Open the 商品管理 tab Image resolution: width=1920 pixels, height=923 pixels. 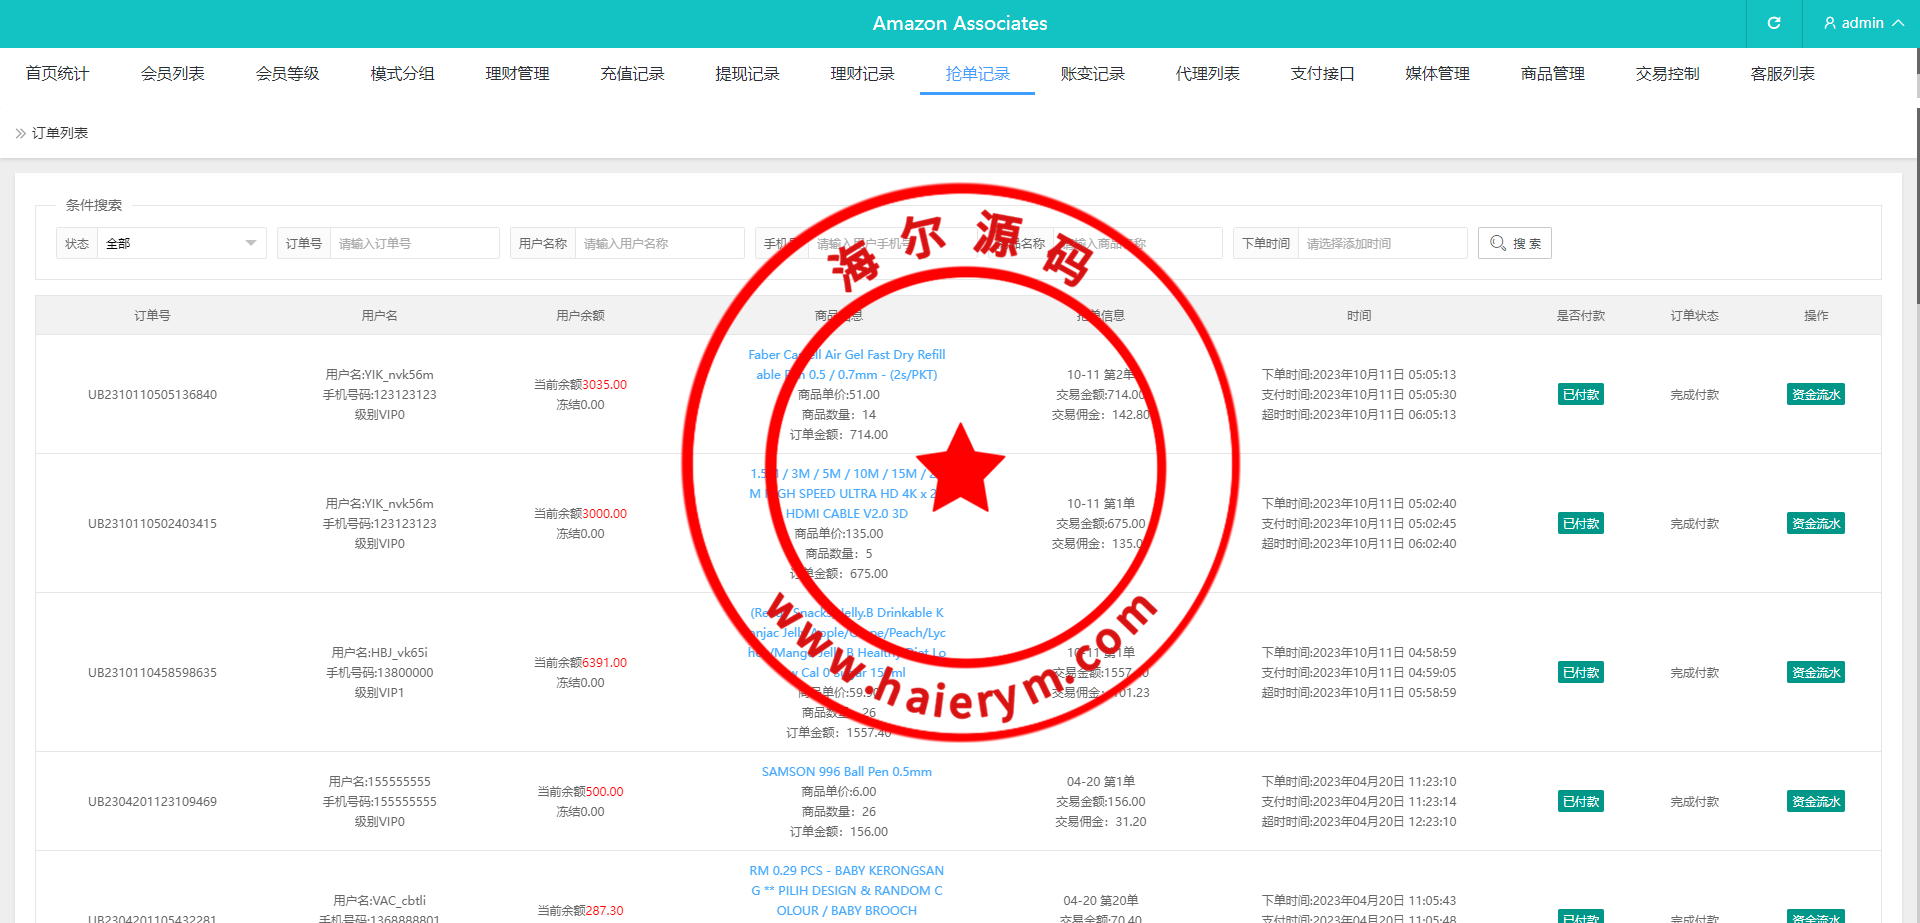[1552, 74]
